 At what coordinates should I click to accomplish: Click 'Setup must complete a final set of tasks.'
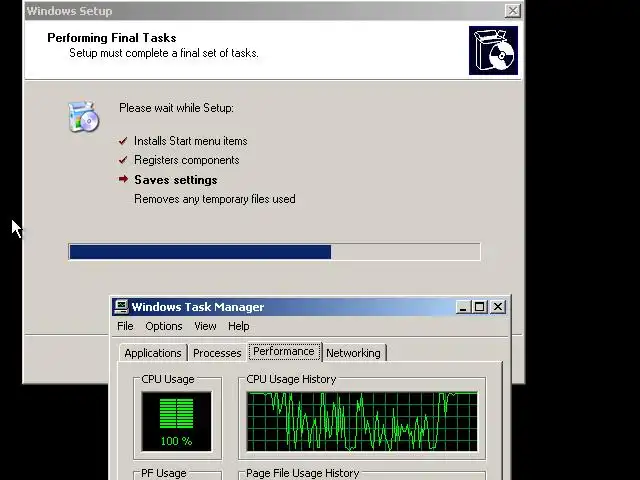click(x=164, y=53)
